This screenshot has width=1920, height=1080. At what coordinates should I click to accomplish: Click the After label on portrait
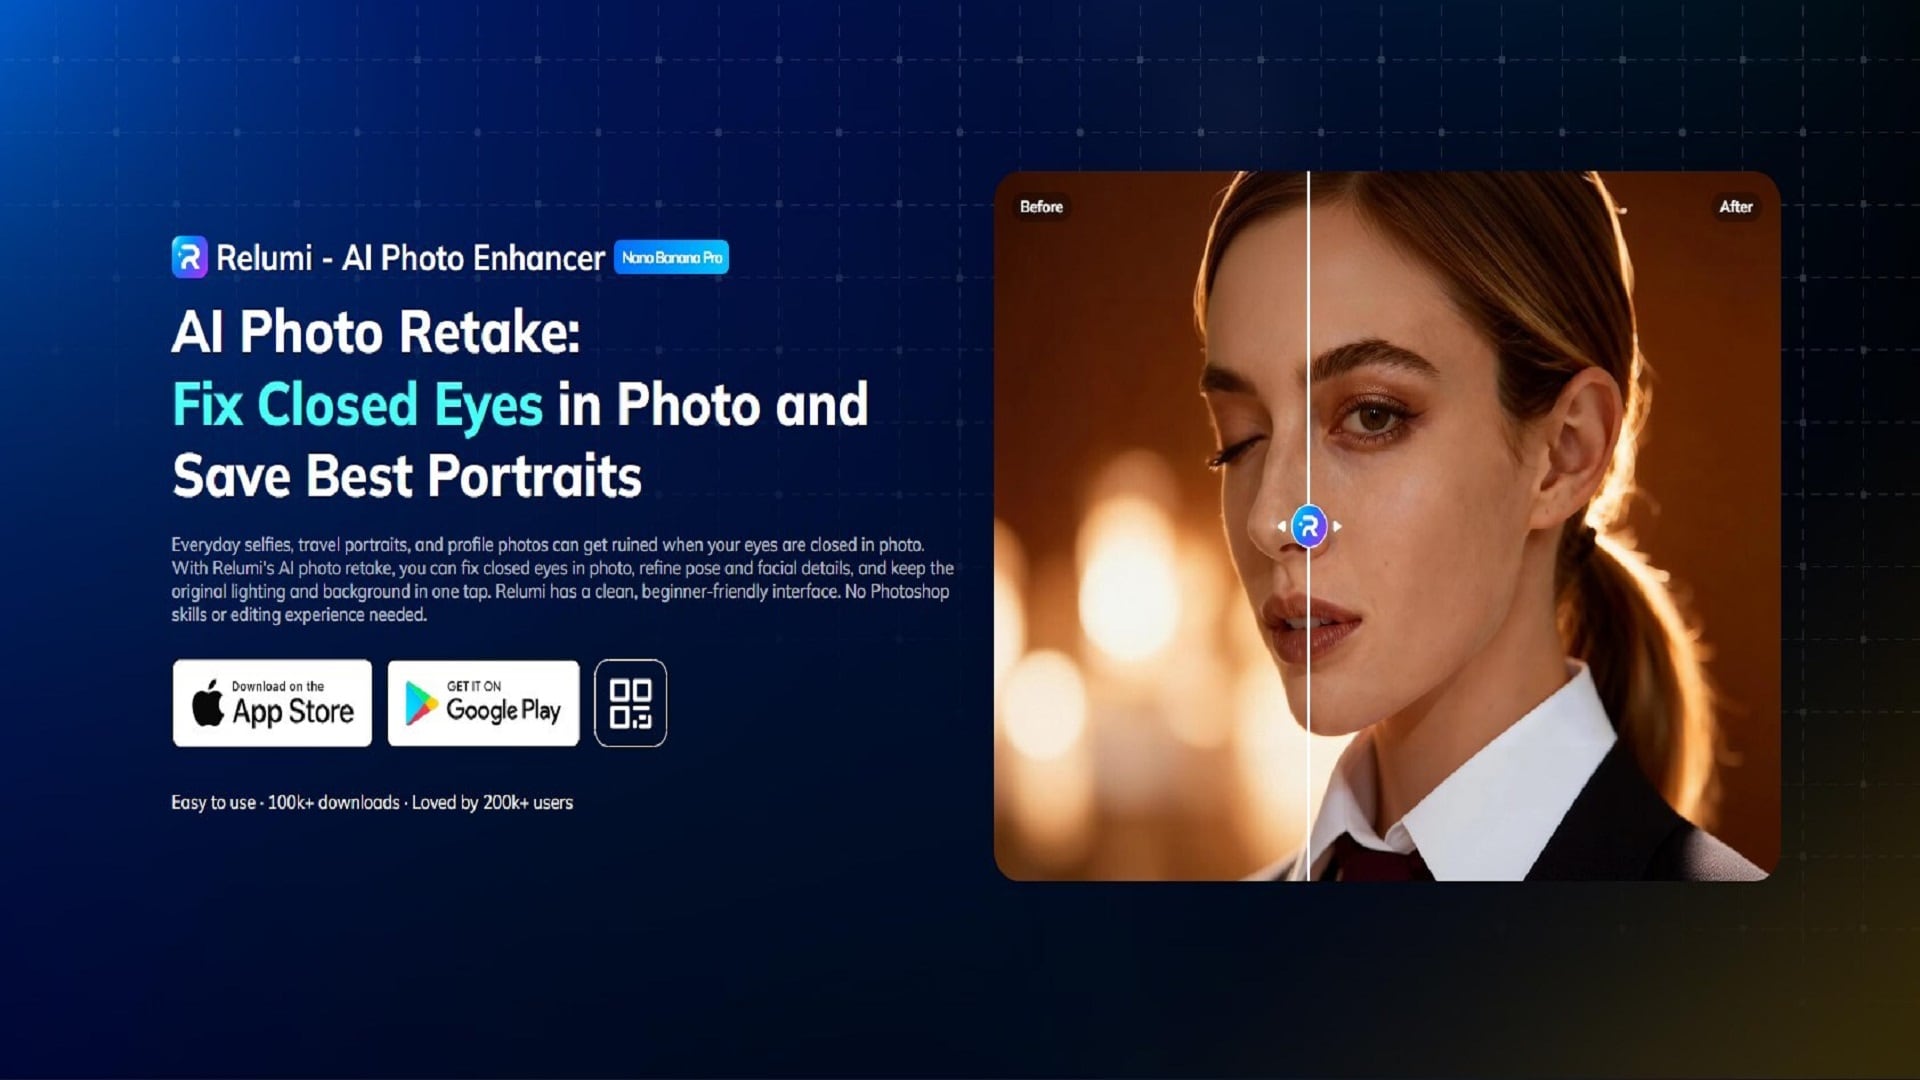1736,206
